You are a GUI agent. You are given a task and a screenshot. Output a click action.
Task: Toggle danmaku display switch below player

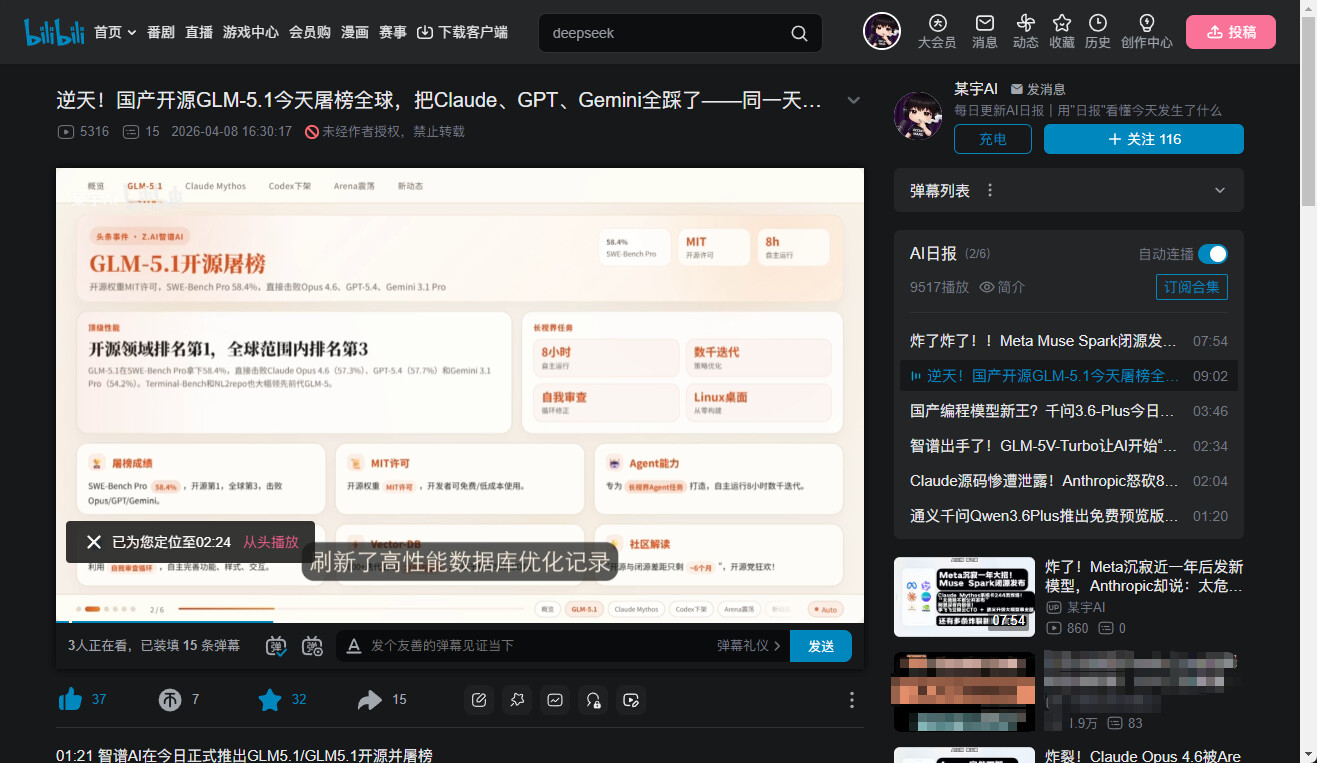(x=277, y=646)
